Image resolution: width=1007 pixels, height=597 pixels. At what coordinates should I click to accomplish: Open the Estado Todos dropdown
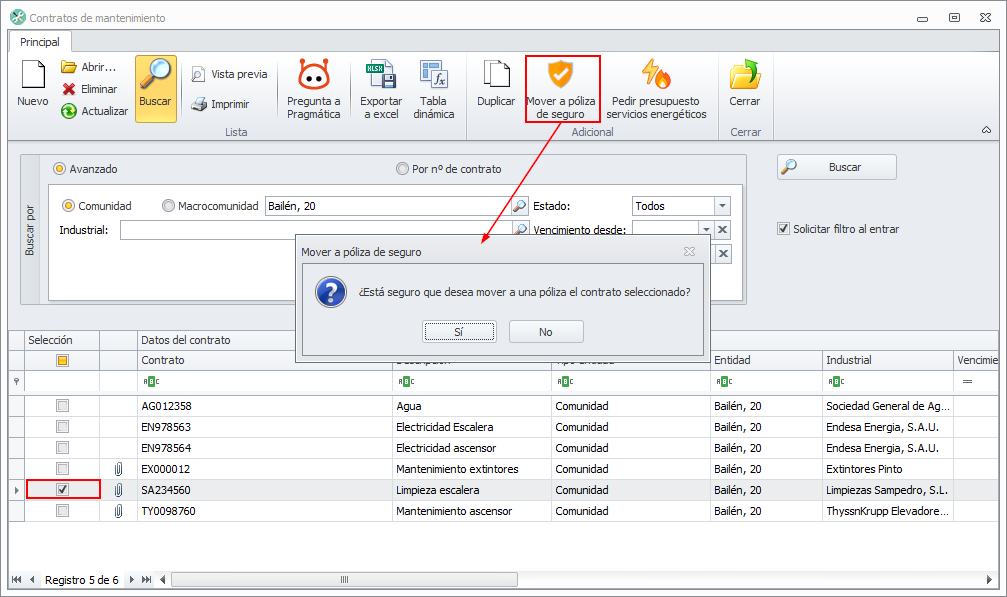[722, 206]
